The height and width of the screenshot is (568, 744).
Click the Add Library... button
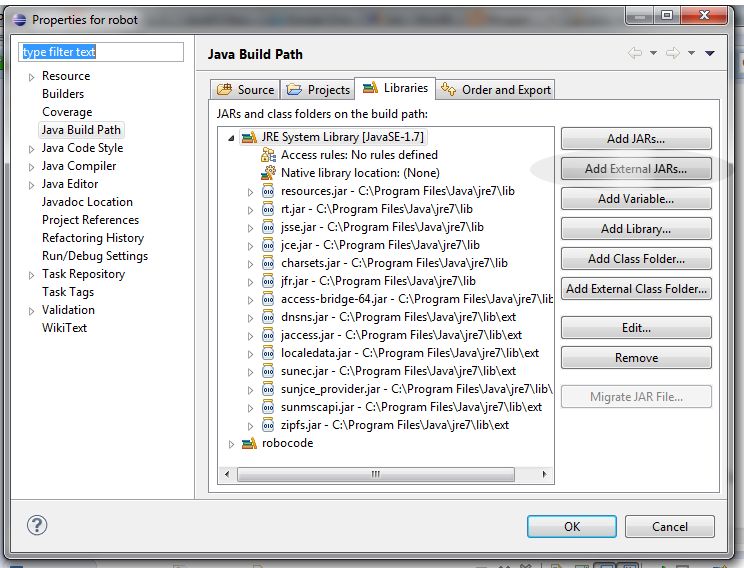tap(636, 229)
